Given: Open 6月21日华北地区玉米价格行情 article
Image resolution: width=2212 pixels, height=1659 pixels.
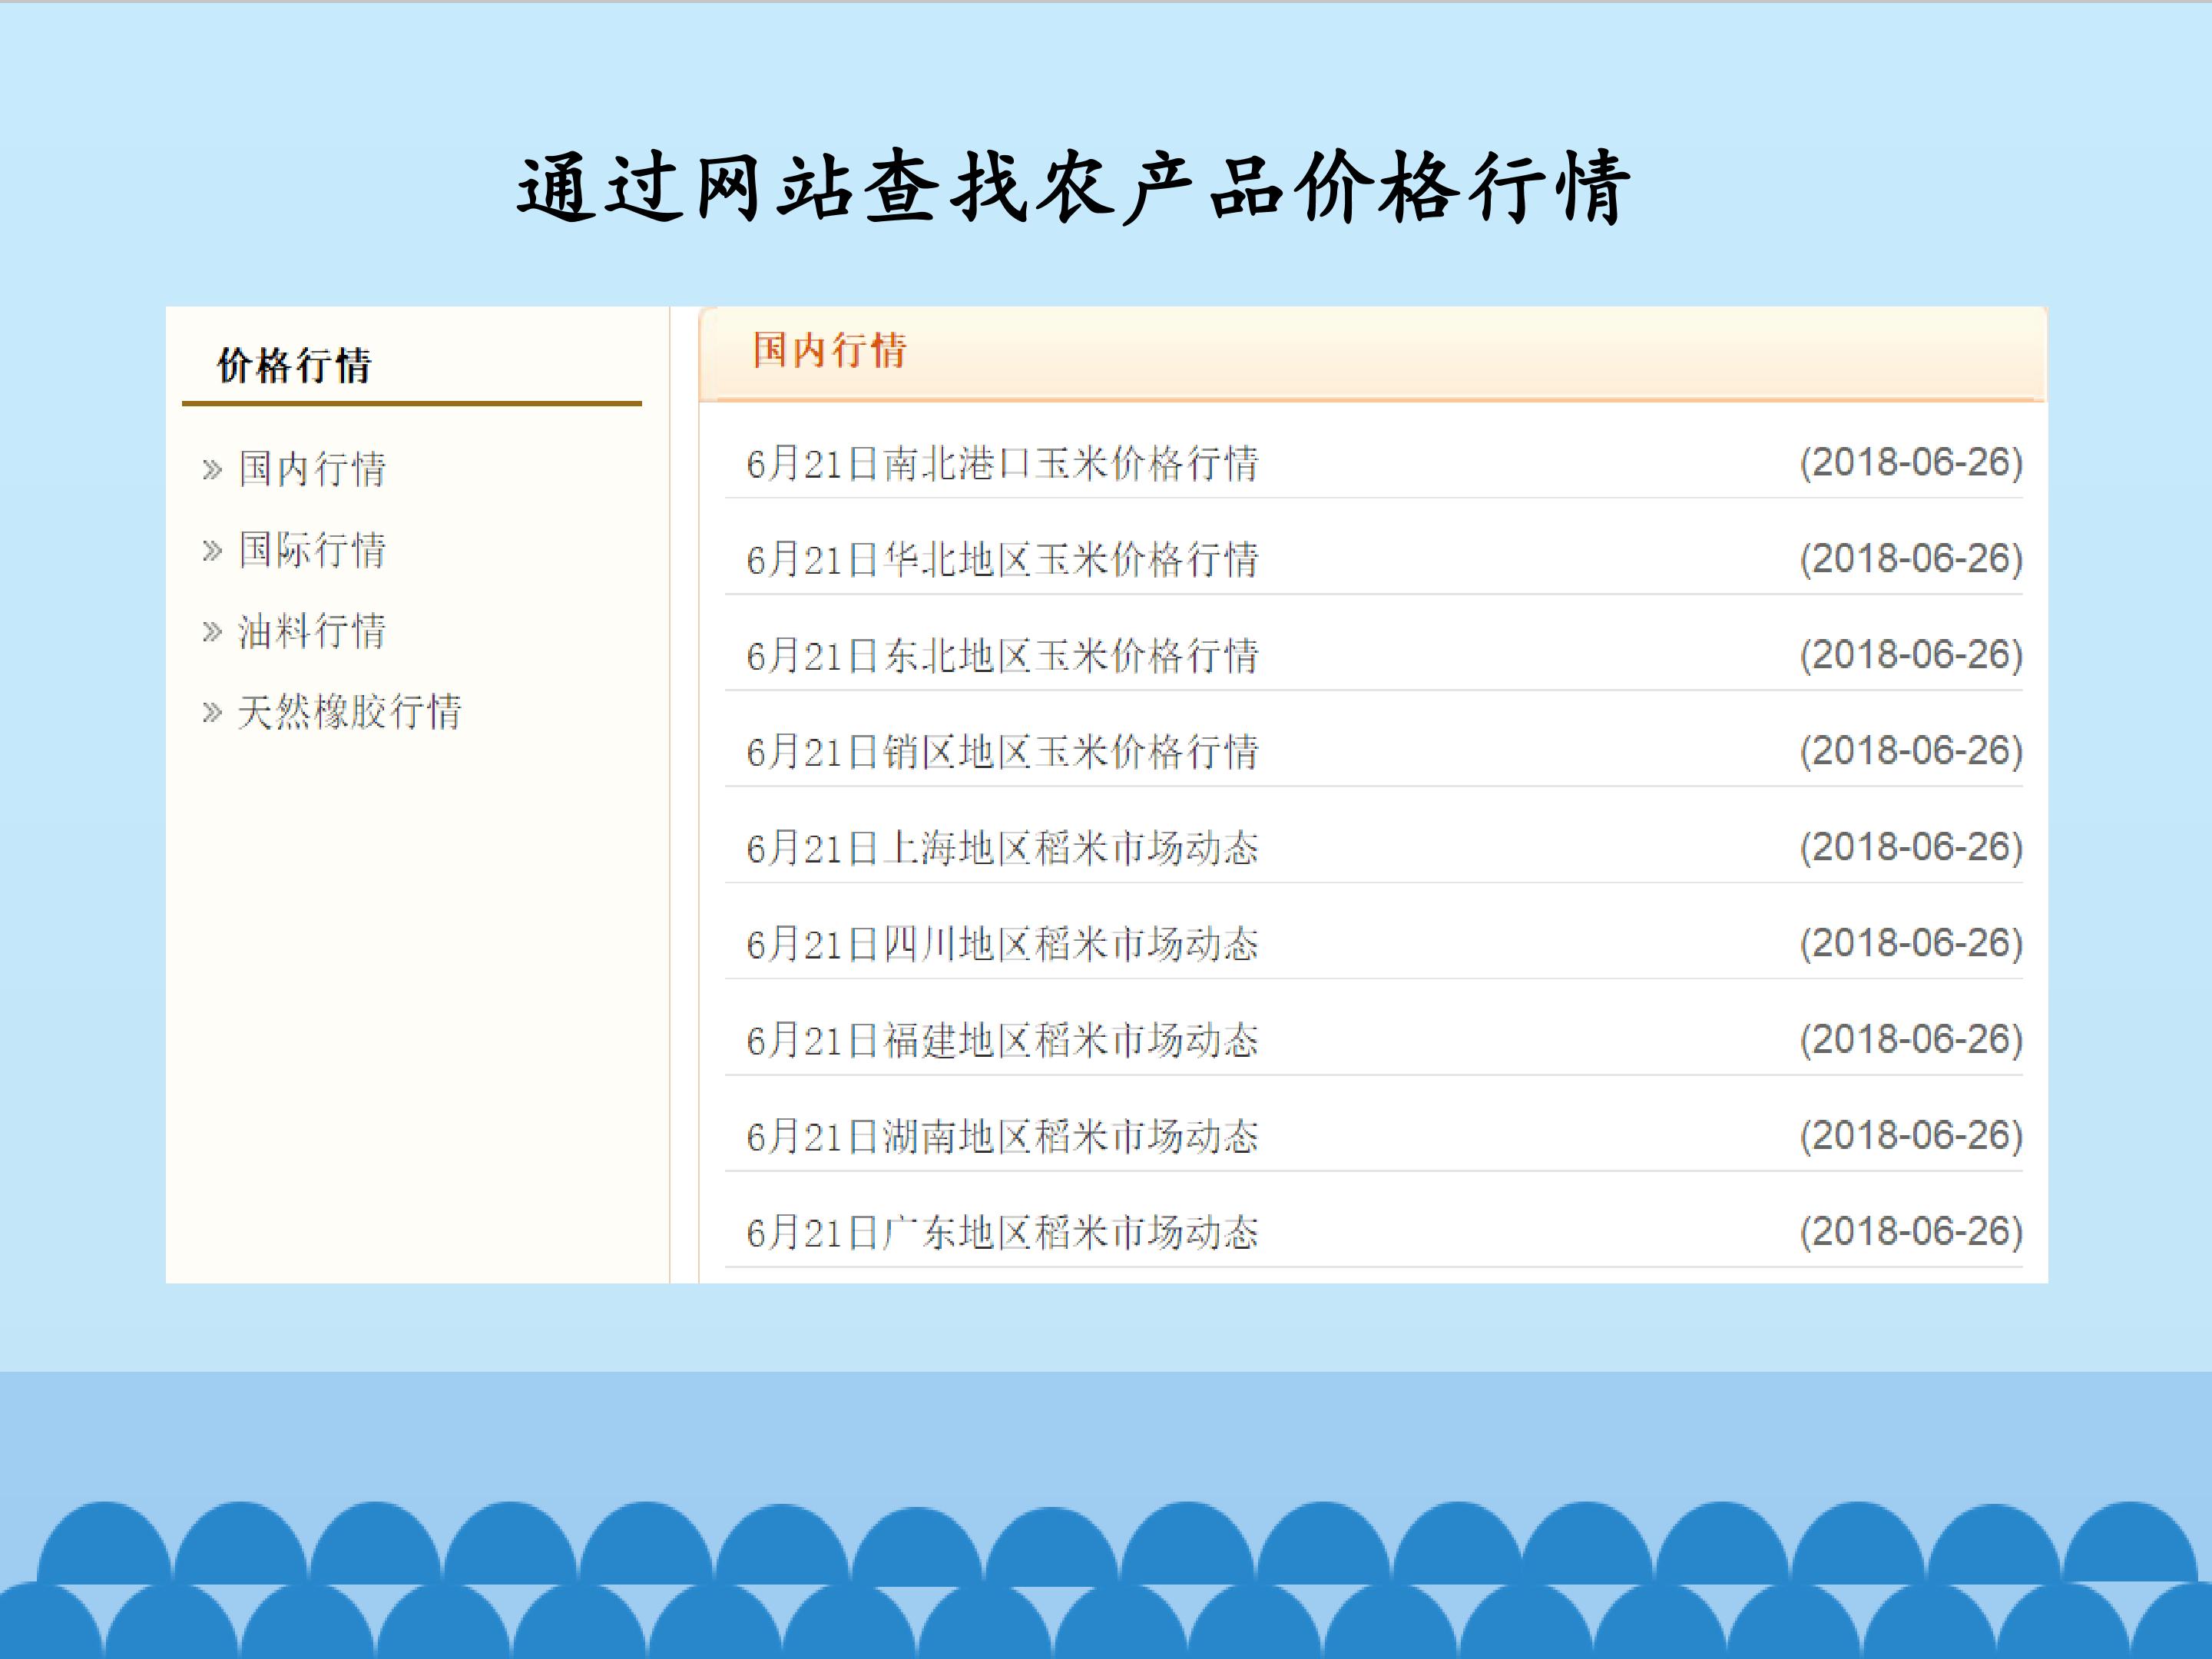Looking at the screenshot, I should 1002,560.
